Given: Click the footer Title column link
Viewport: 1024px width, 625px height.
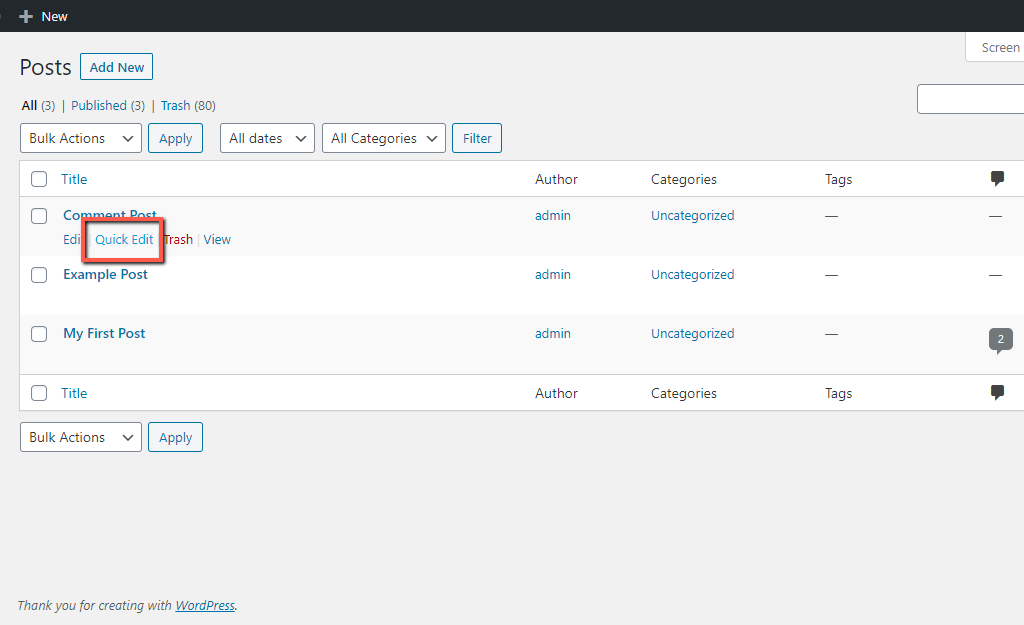Looking at the screenshot, I should pyautogui.click(x=74, y=393).
